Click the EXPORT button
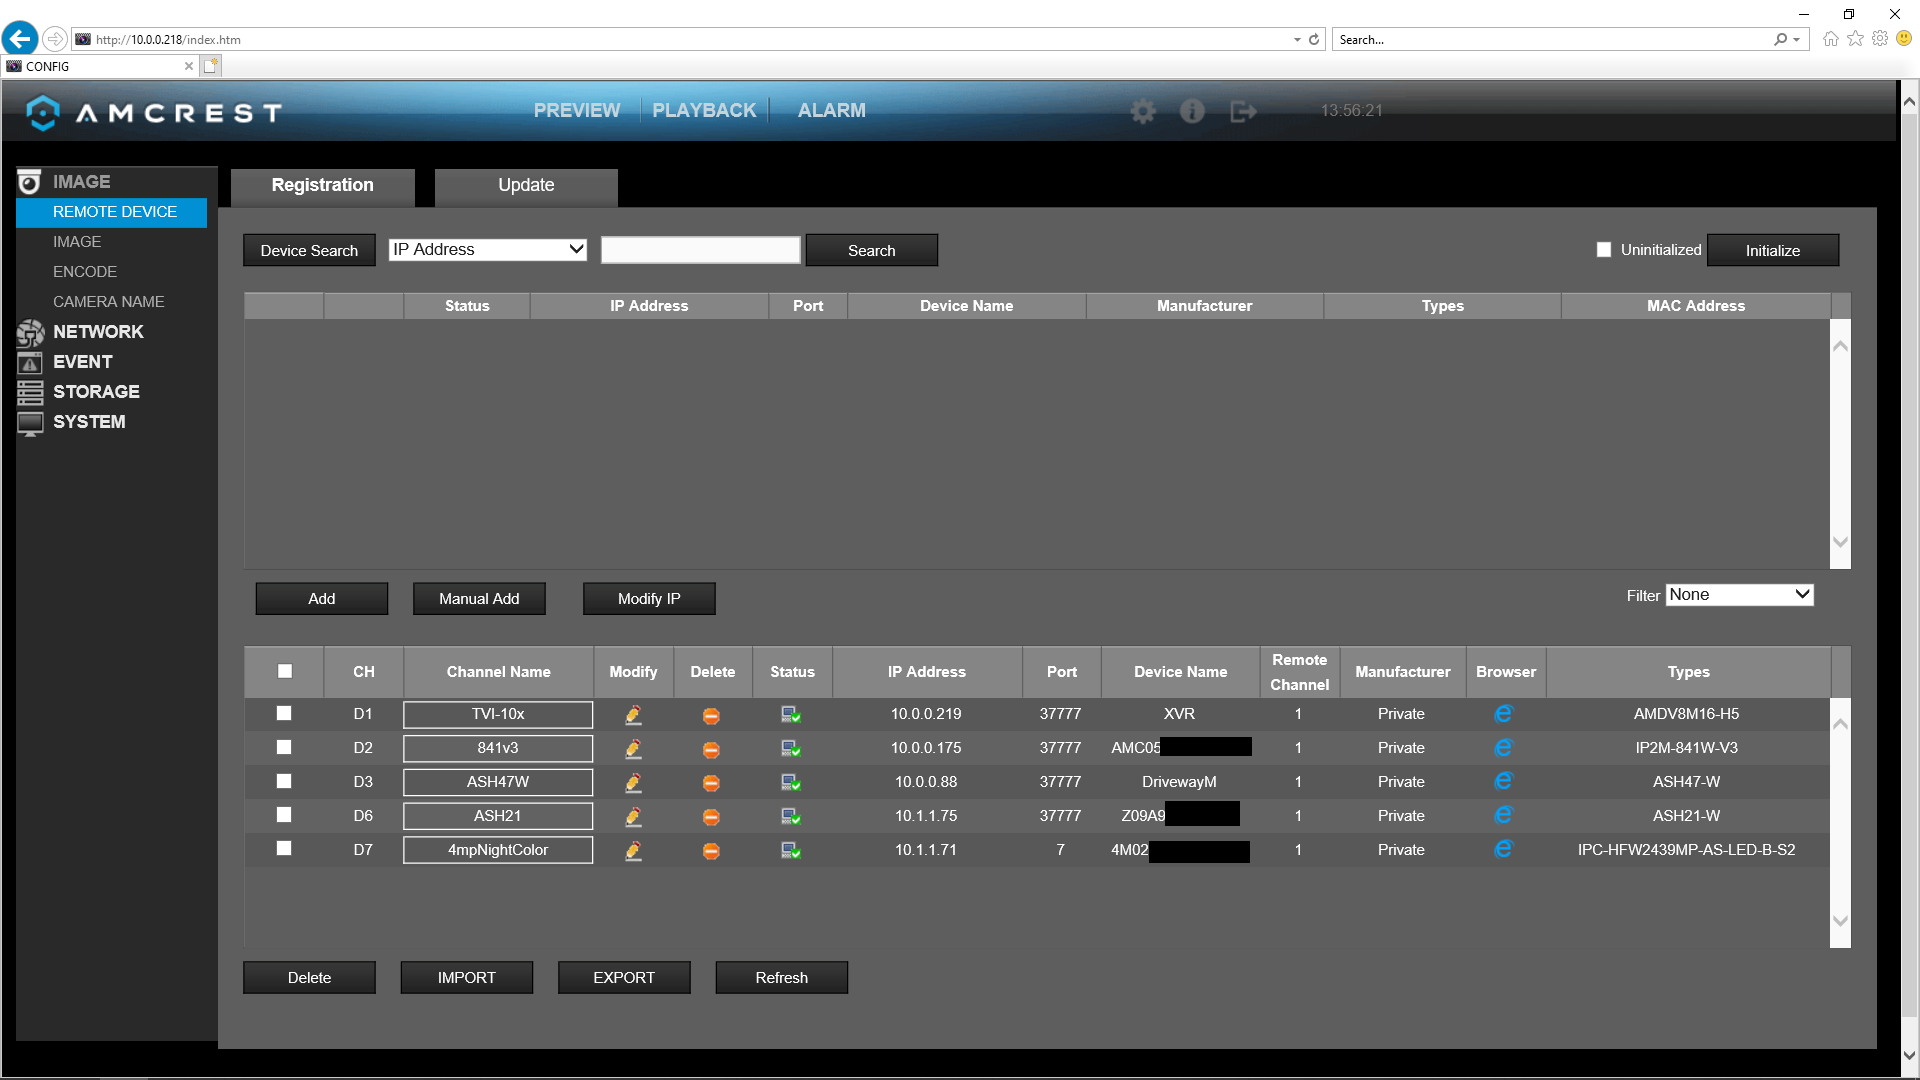This screenshot has width=1920, height=1080. tap(624, 978)
